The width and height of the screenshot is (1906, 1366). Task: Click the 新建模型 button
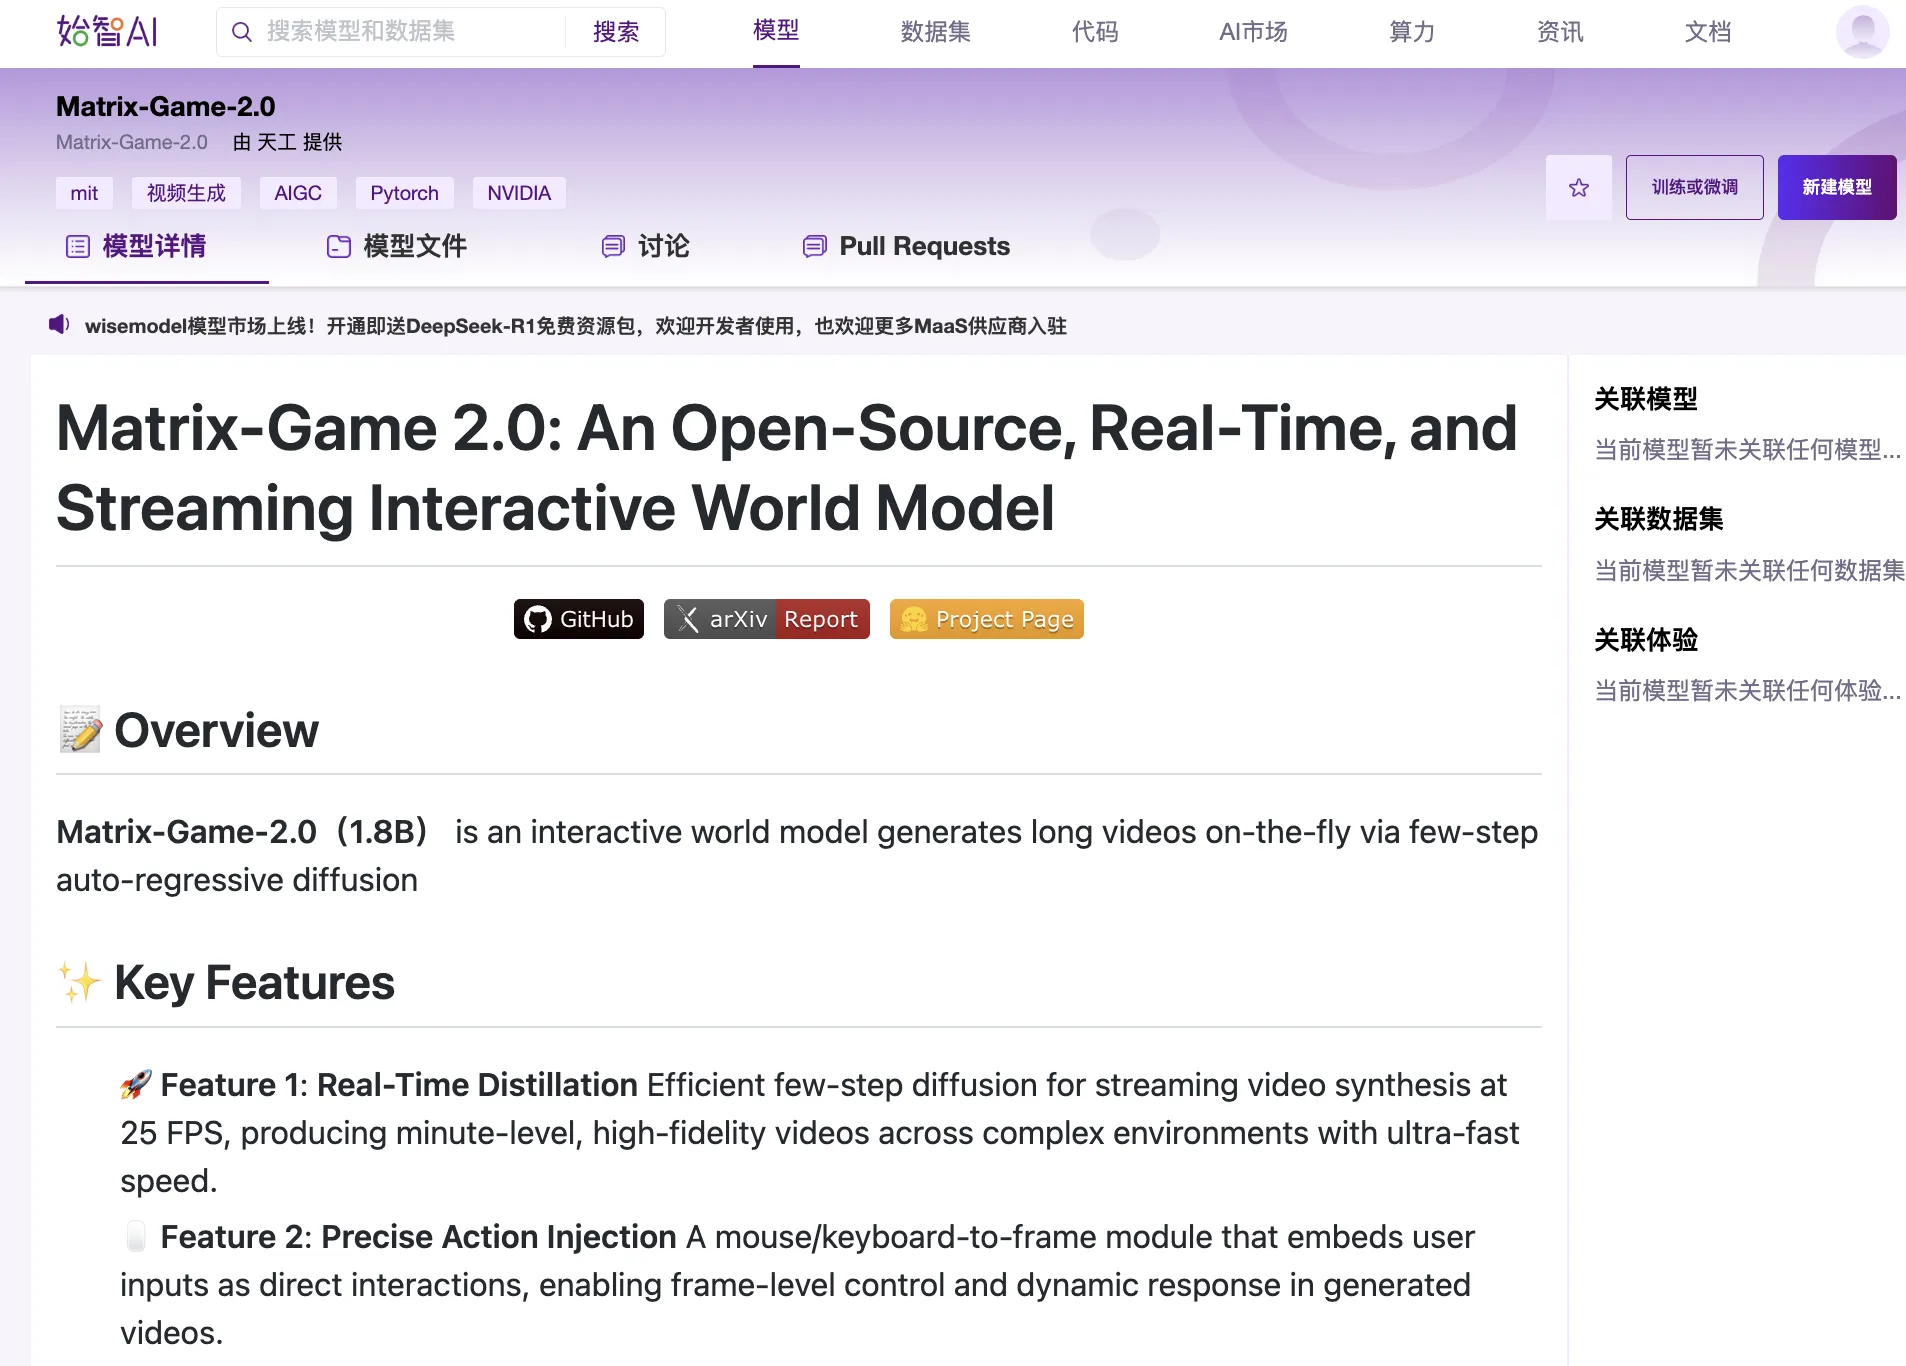click(1836, 187)
